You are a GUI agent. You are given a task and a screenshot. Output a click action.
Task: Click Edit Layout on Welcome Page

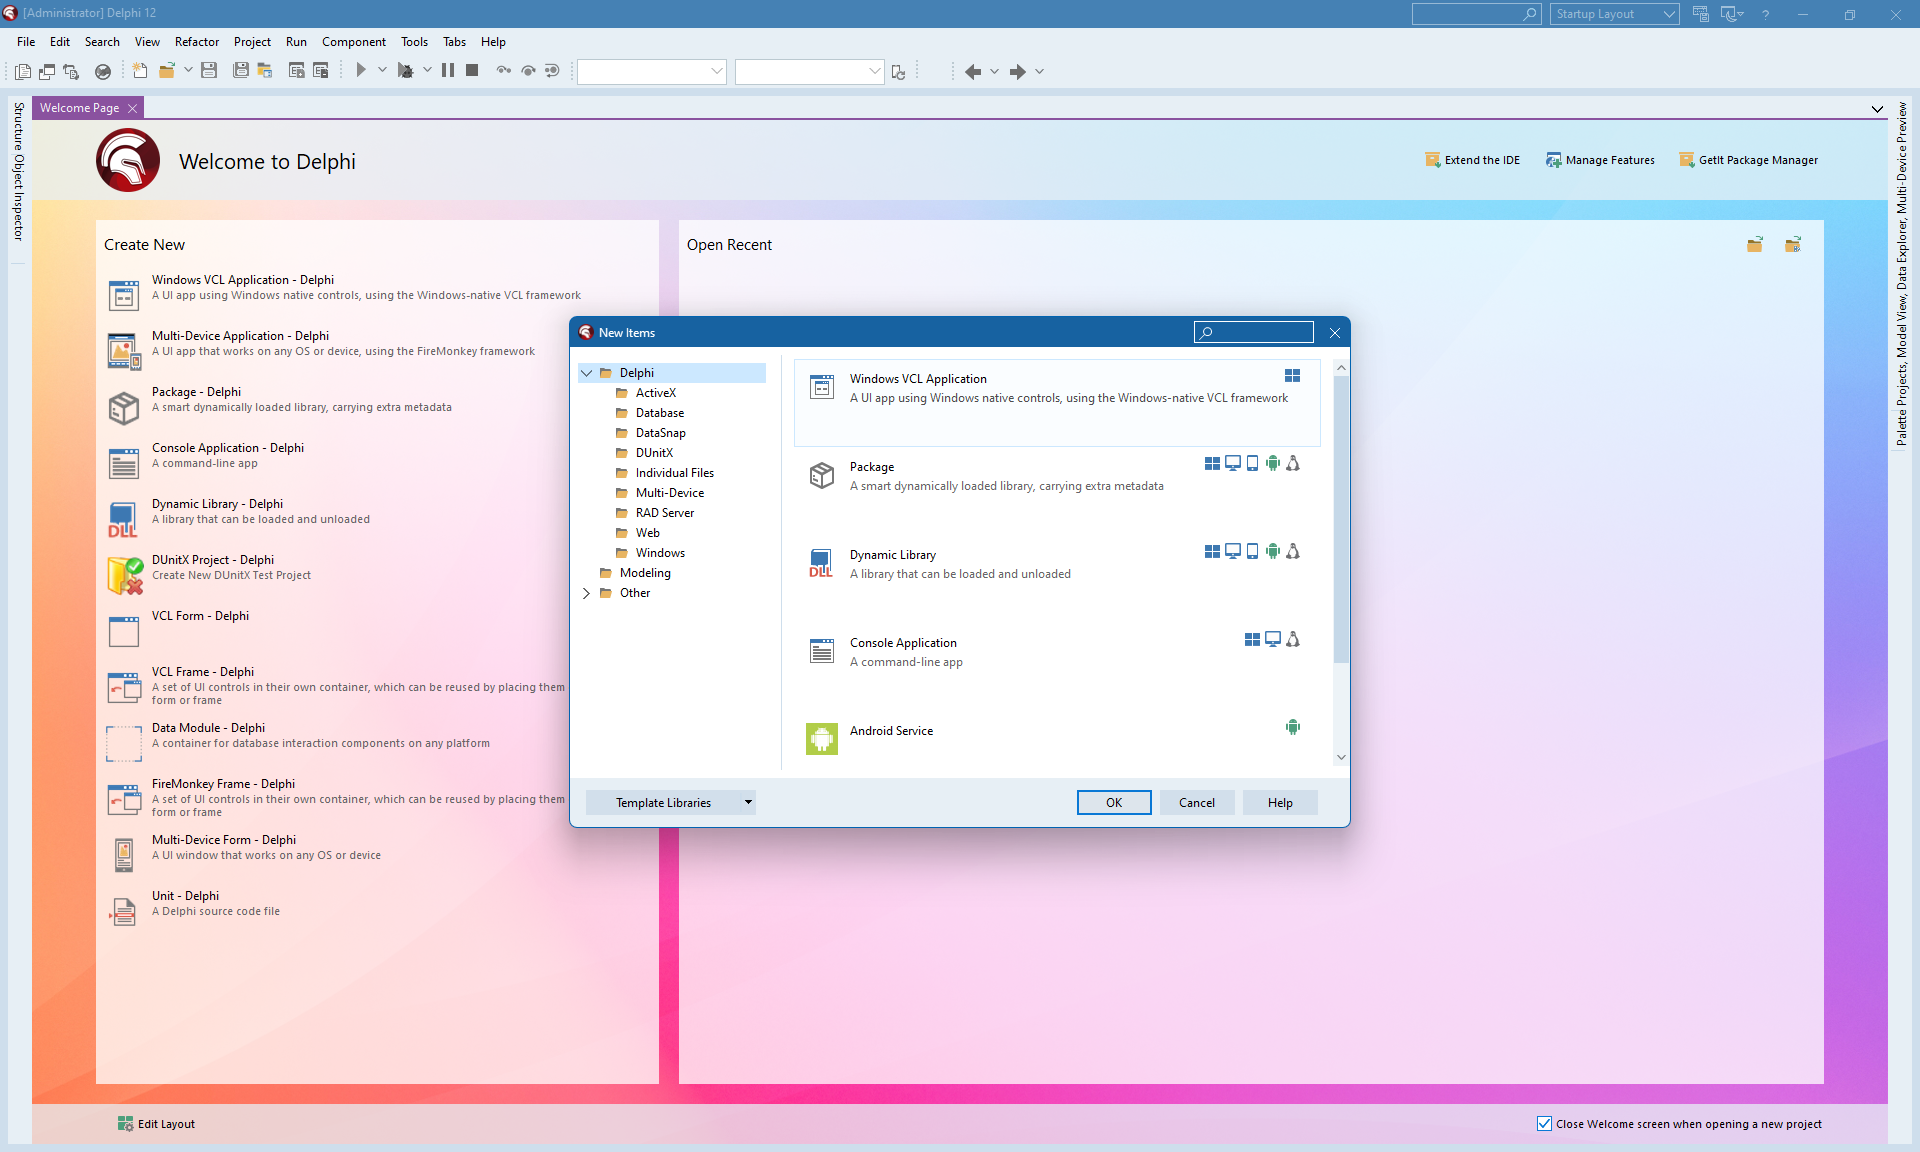(x=156, y=1124)
